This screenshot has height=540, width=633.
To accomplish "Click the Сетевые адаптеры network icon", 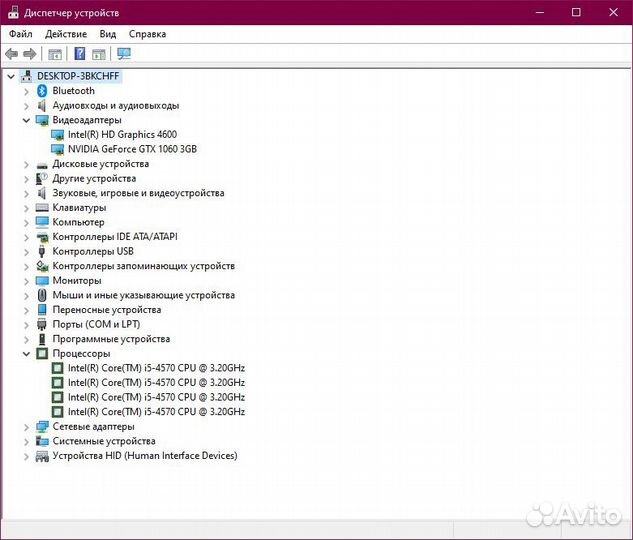I will pos(42,427).
